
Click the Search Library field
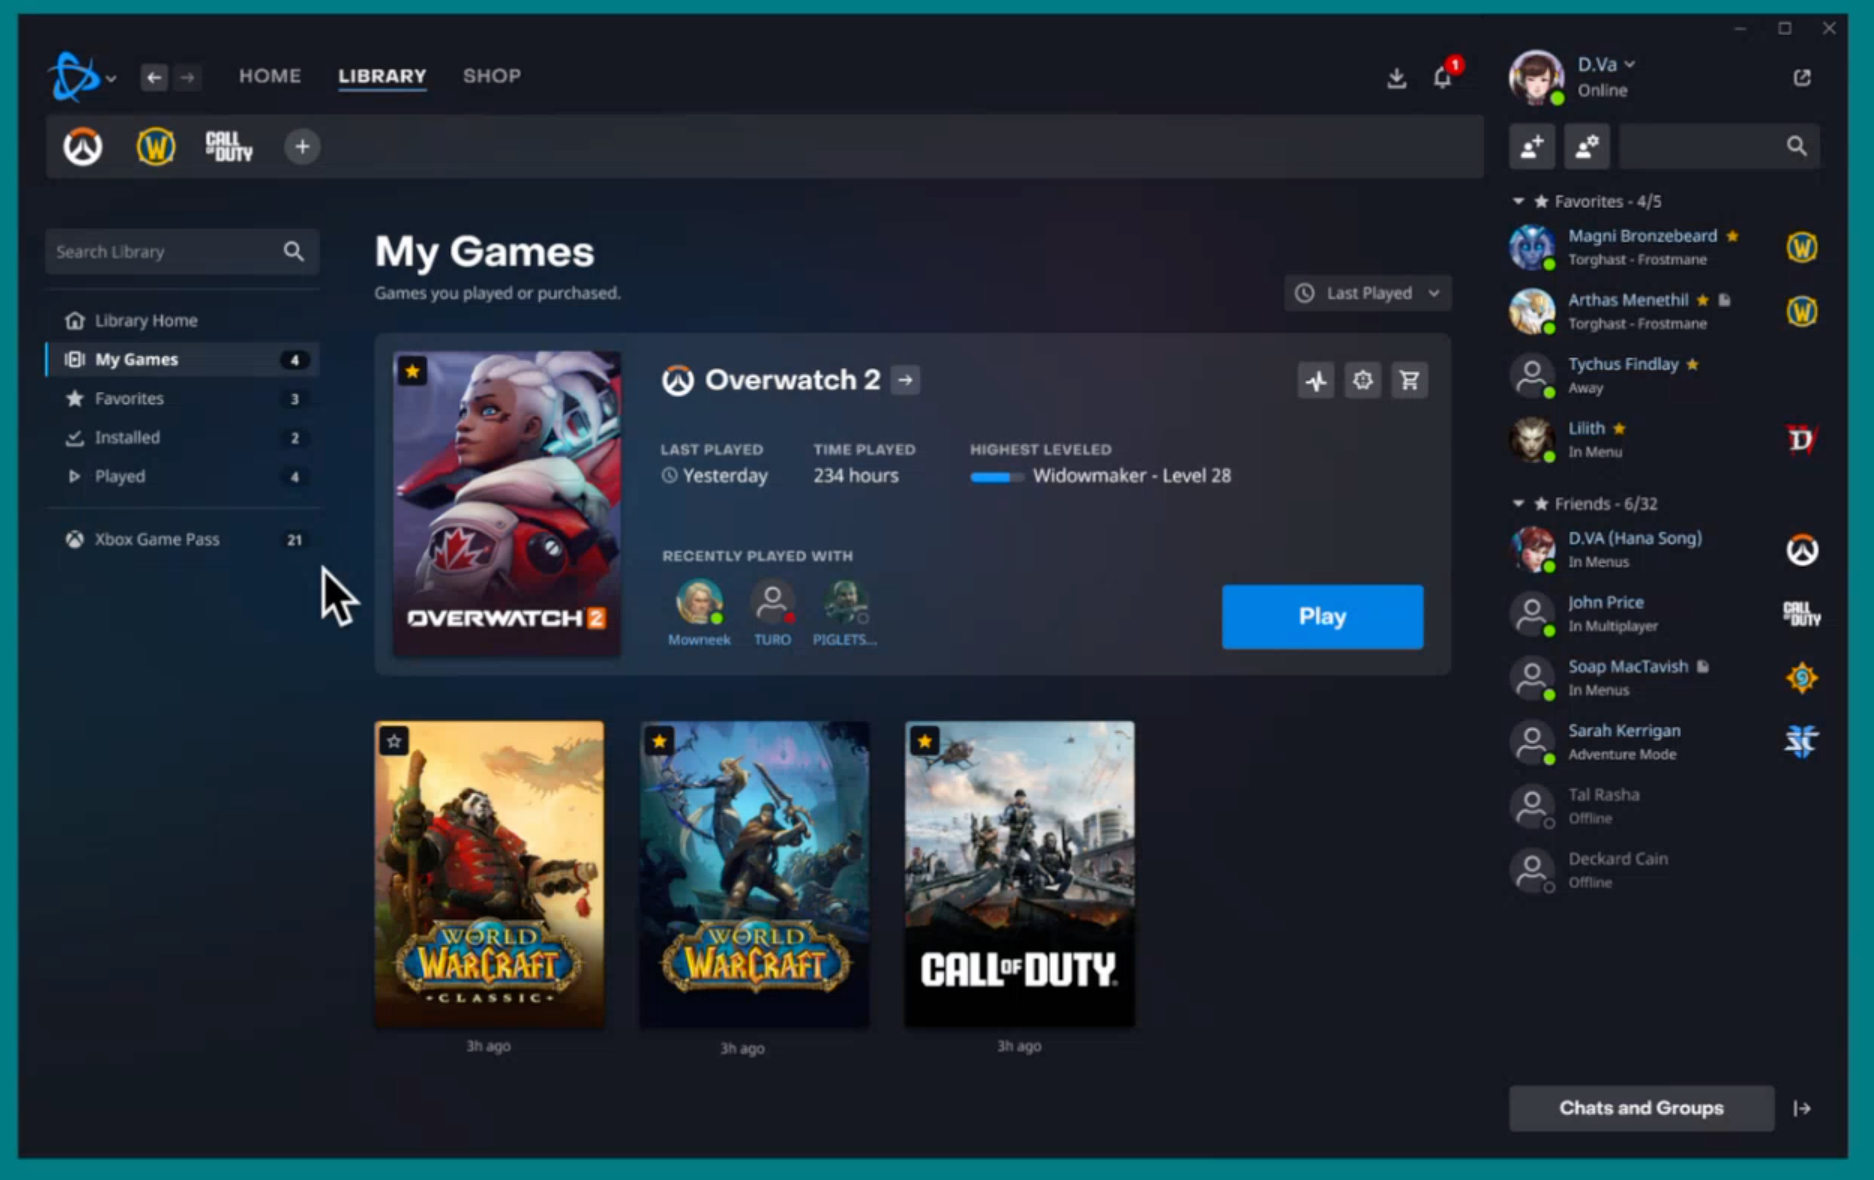pyautogui.click(x=182, y=252)
